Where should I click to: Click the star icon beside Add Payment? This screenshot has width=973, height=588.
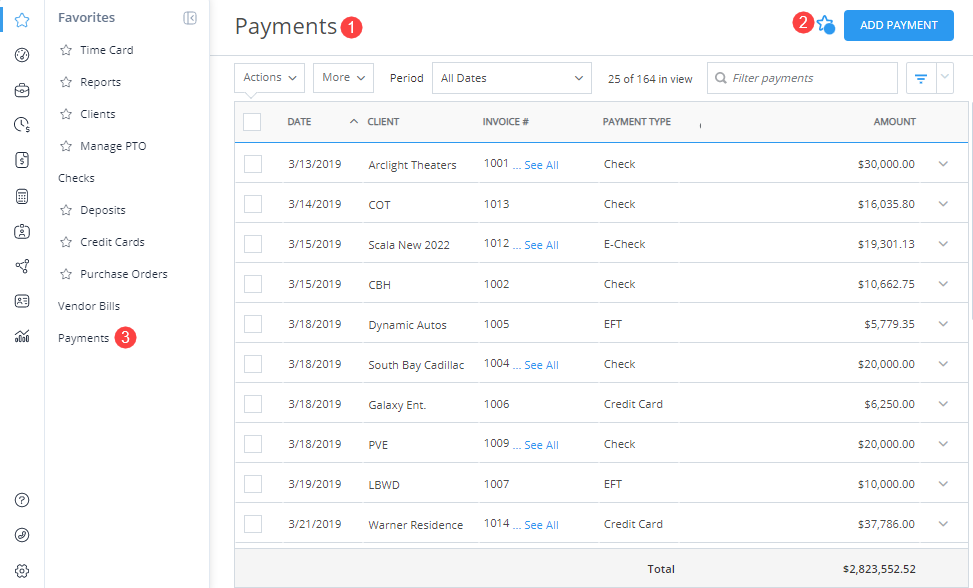825,24
